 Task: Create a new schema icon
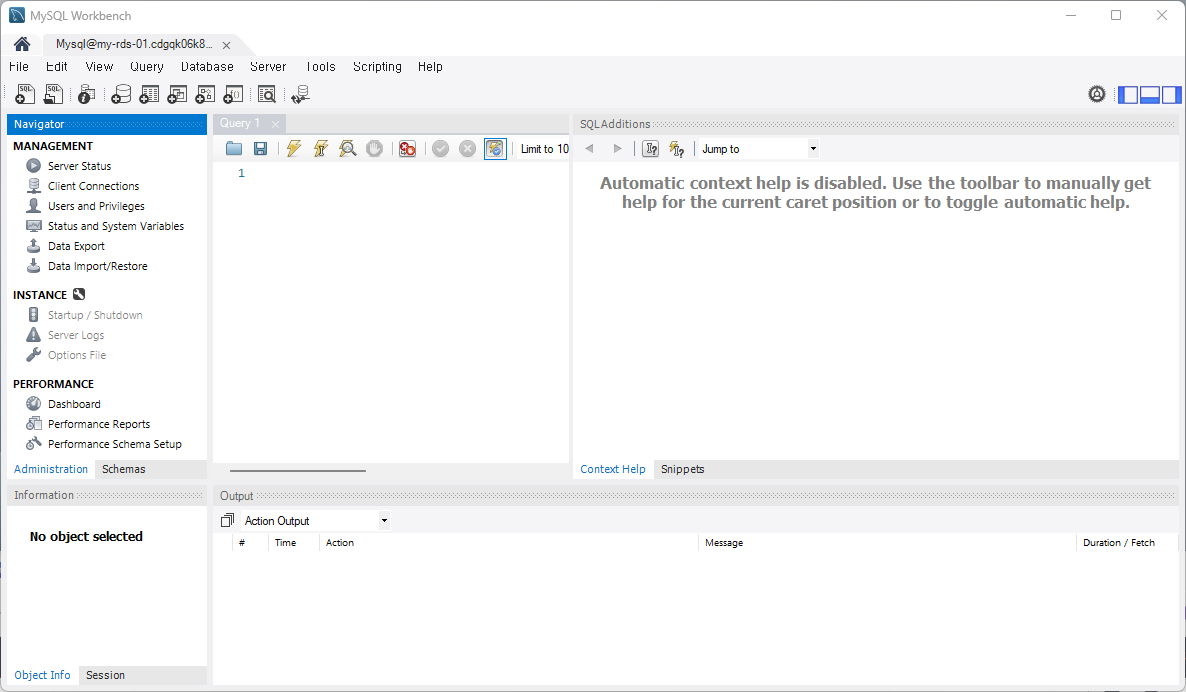click(x=121, y=94)
